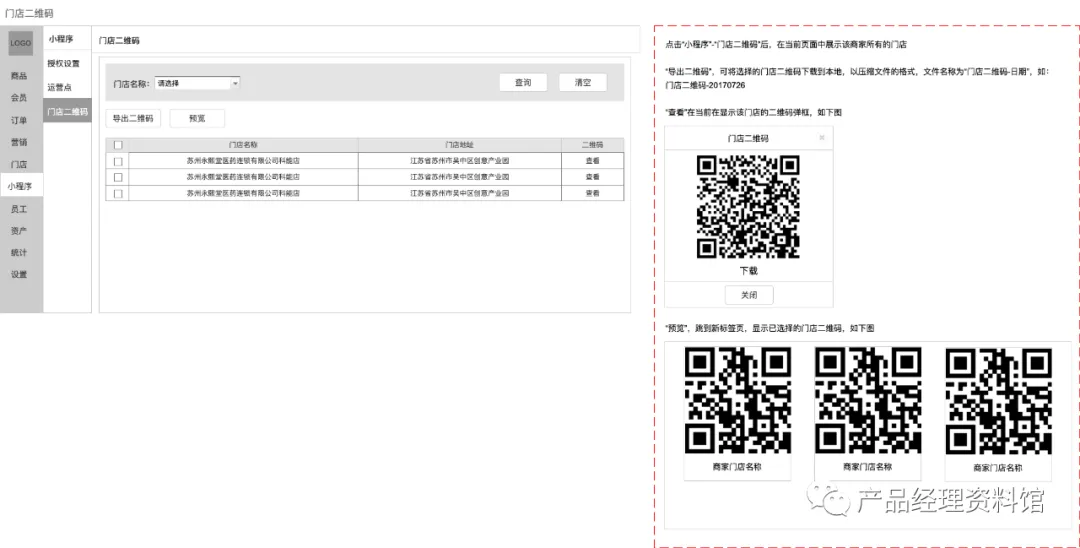
Task: Close the 门店二维码 popup with the x
Action: (x=822, y=138)
